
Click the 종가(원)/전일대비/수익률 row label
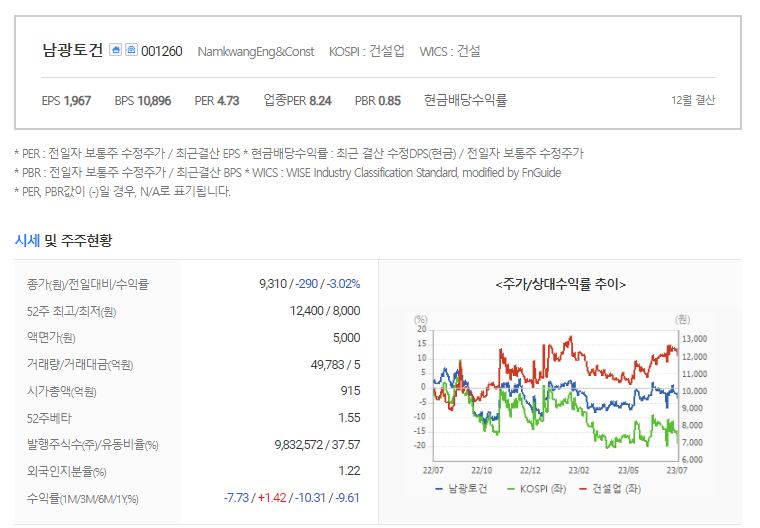(x=88, y=284)
